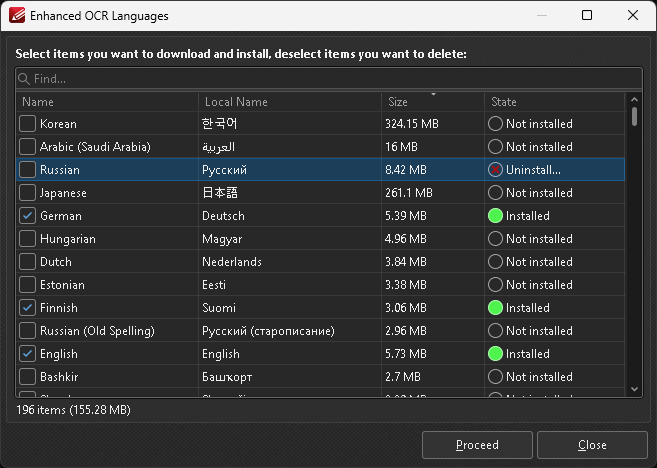
Task: Click the '2.7 MB' size cell
Action: [x=433, y=377]
